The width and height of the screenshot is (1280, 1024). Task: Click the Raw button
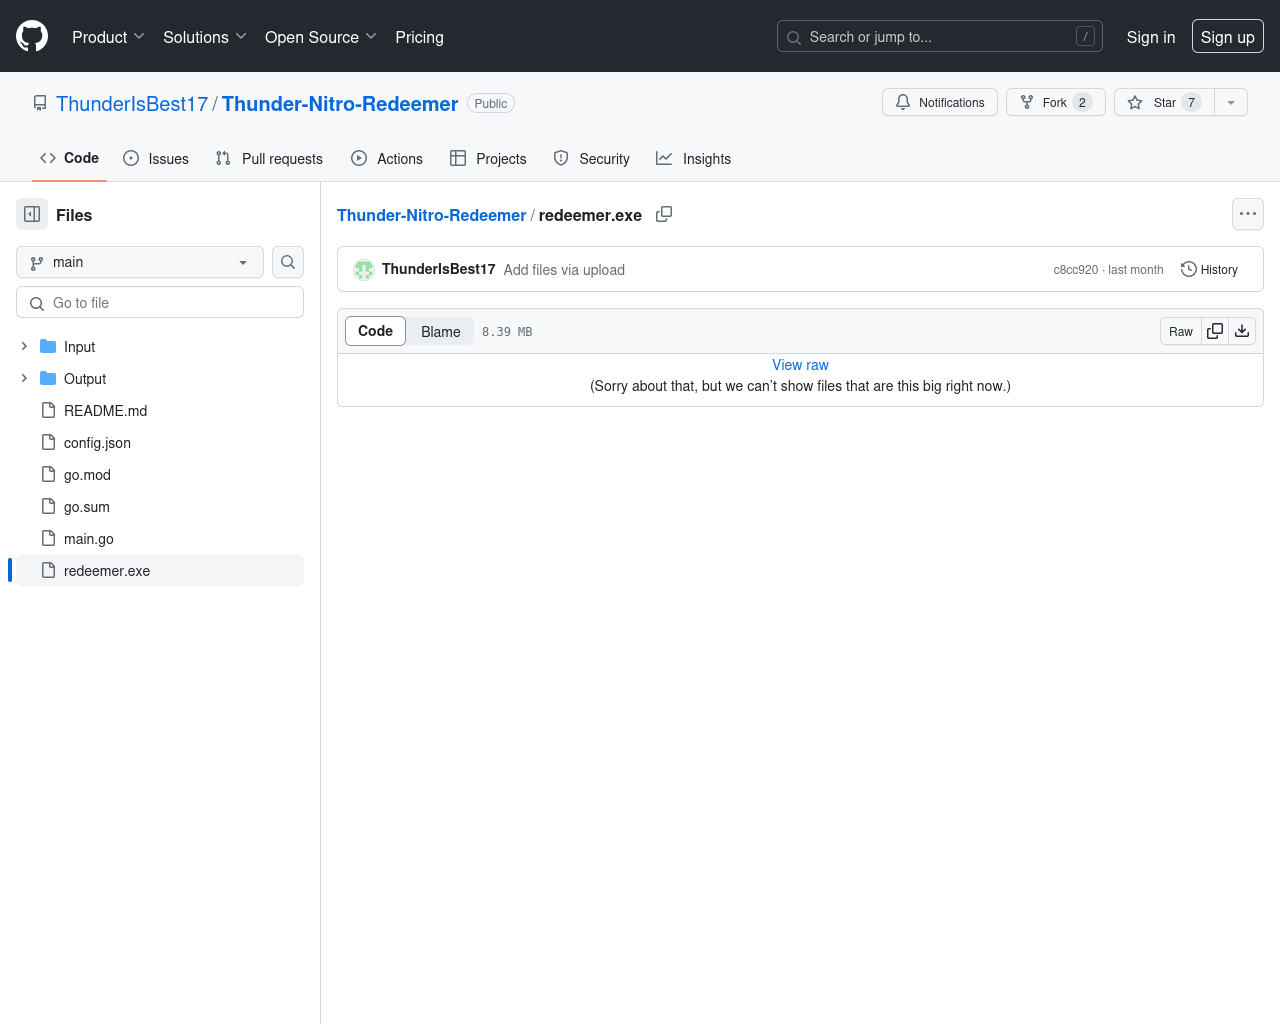[1180, 331]
